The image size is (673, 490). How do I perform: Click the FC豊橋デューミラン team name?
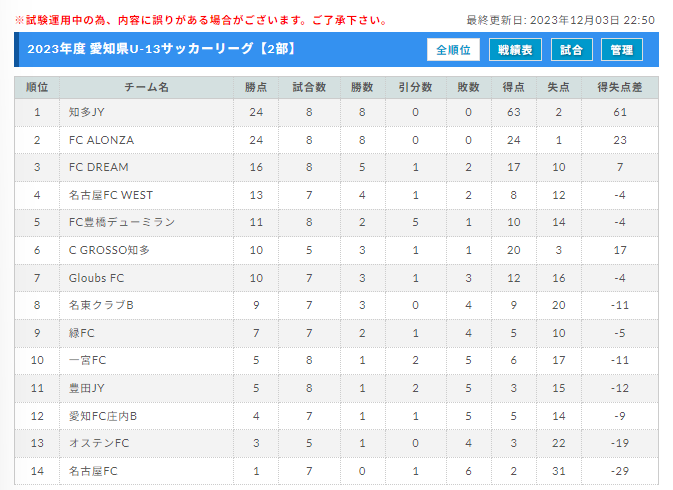(122, 222)
